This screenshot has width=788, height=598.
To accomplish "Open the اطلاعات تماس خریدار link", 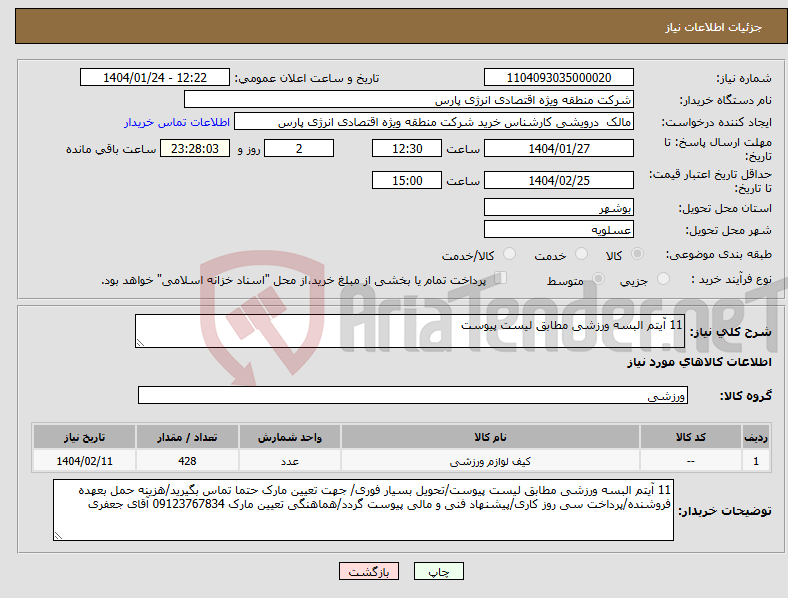I will [177, 122].
